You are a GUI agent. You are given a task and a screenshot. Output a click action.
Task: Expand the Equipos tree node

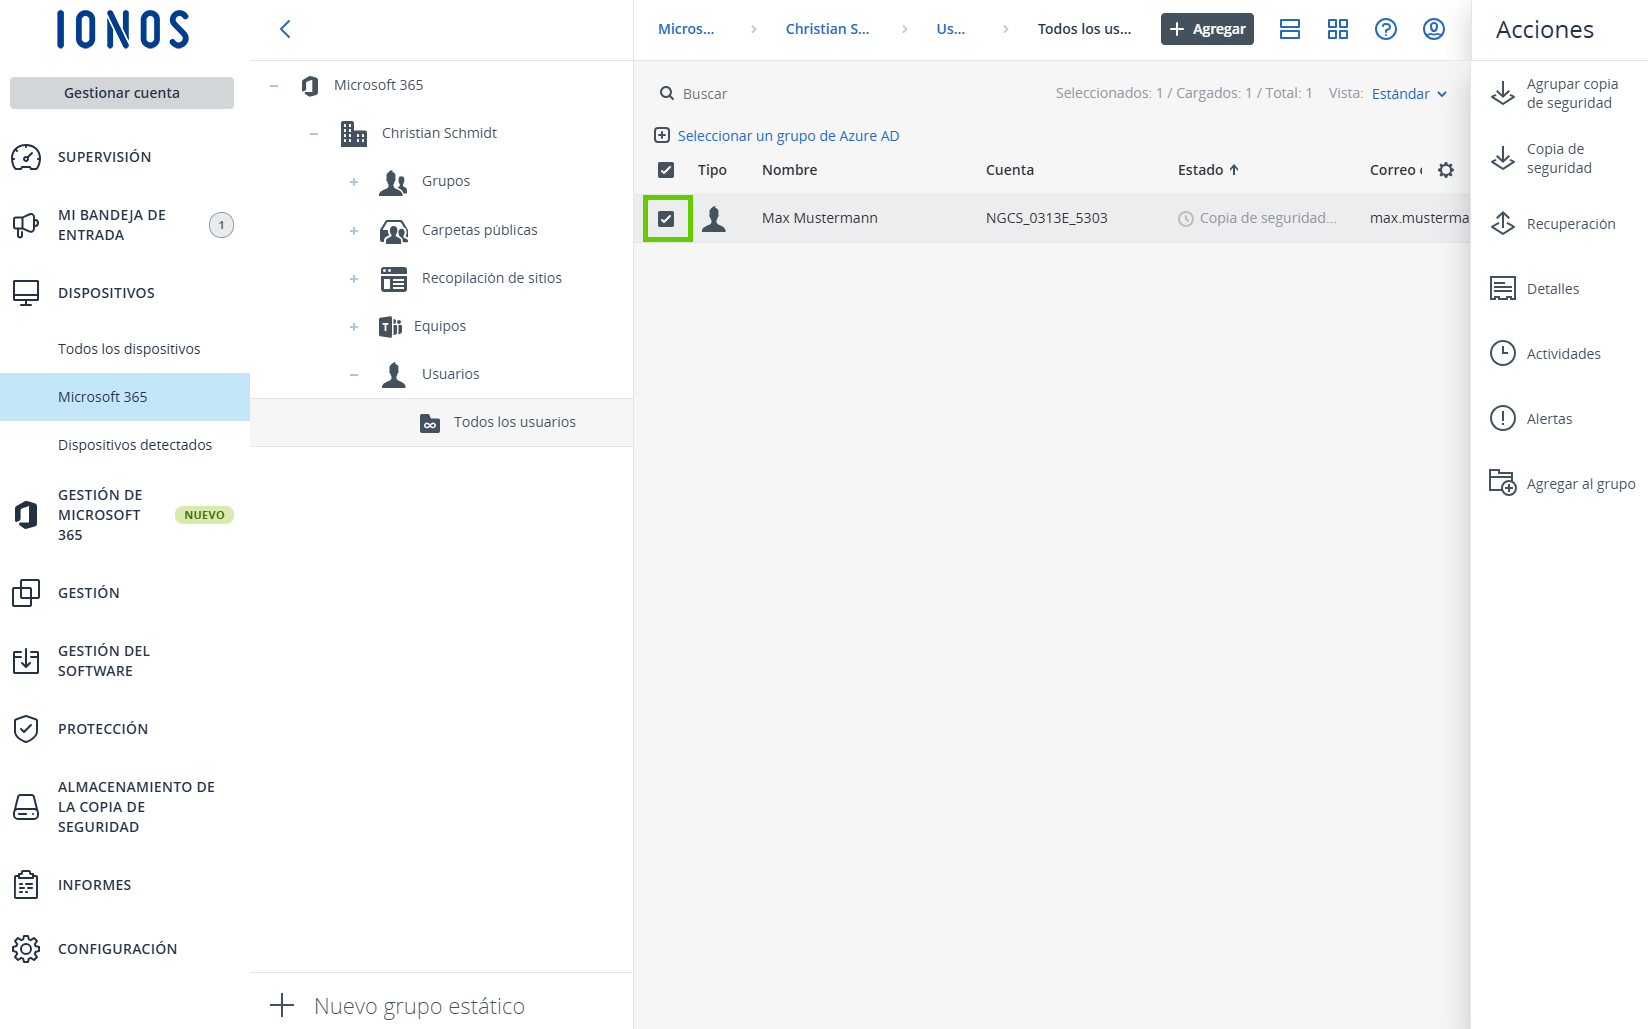354,326
